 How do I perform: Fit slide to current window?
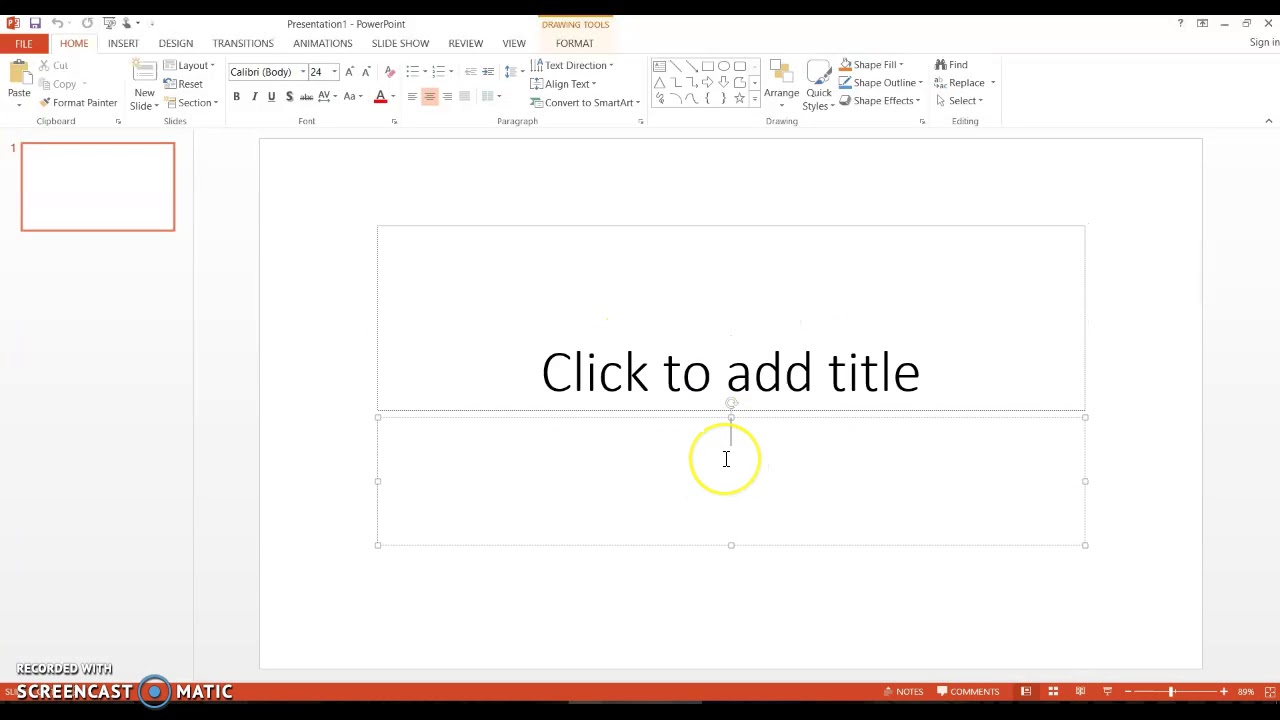tap(1270, 691)
